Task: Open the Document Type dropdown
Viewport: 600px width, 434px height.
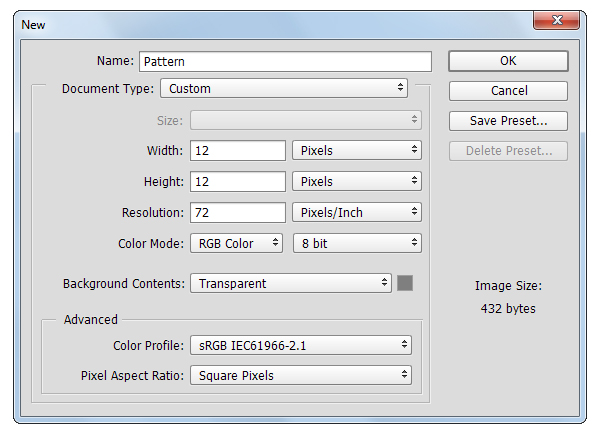Action: (x=285, y=88)
